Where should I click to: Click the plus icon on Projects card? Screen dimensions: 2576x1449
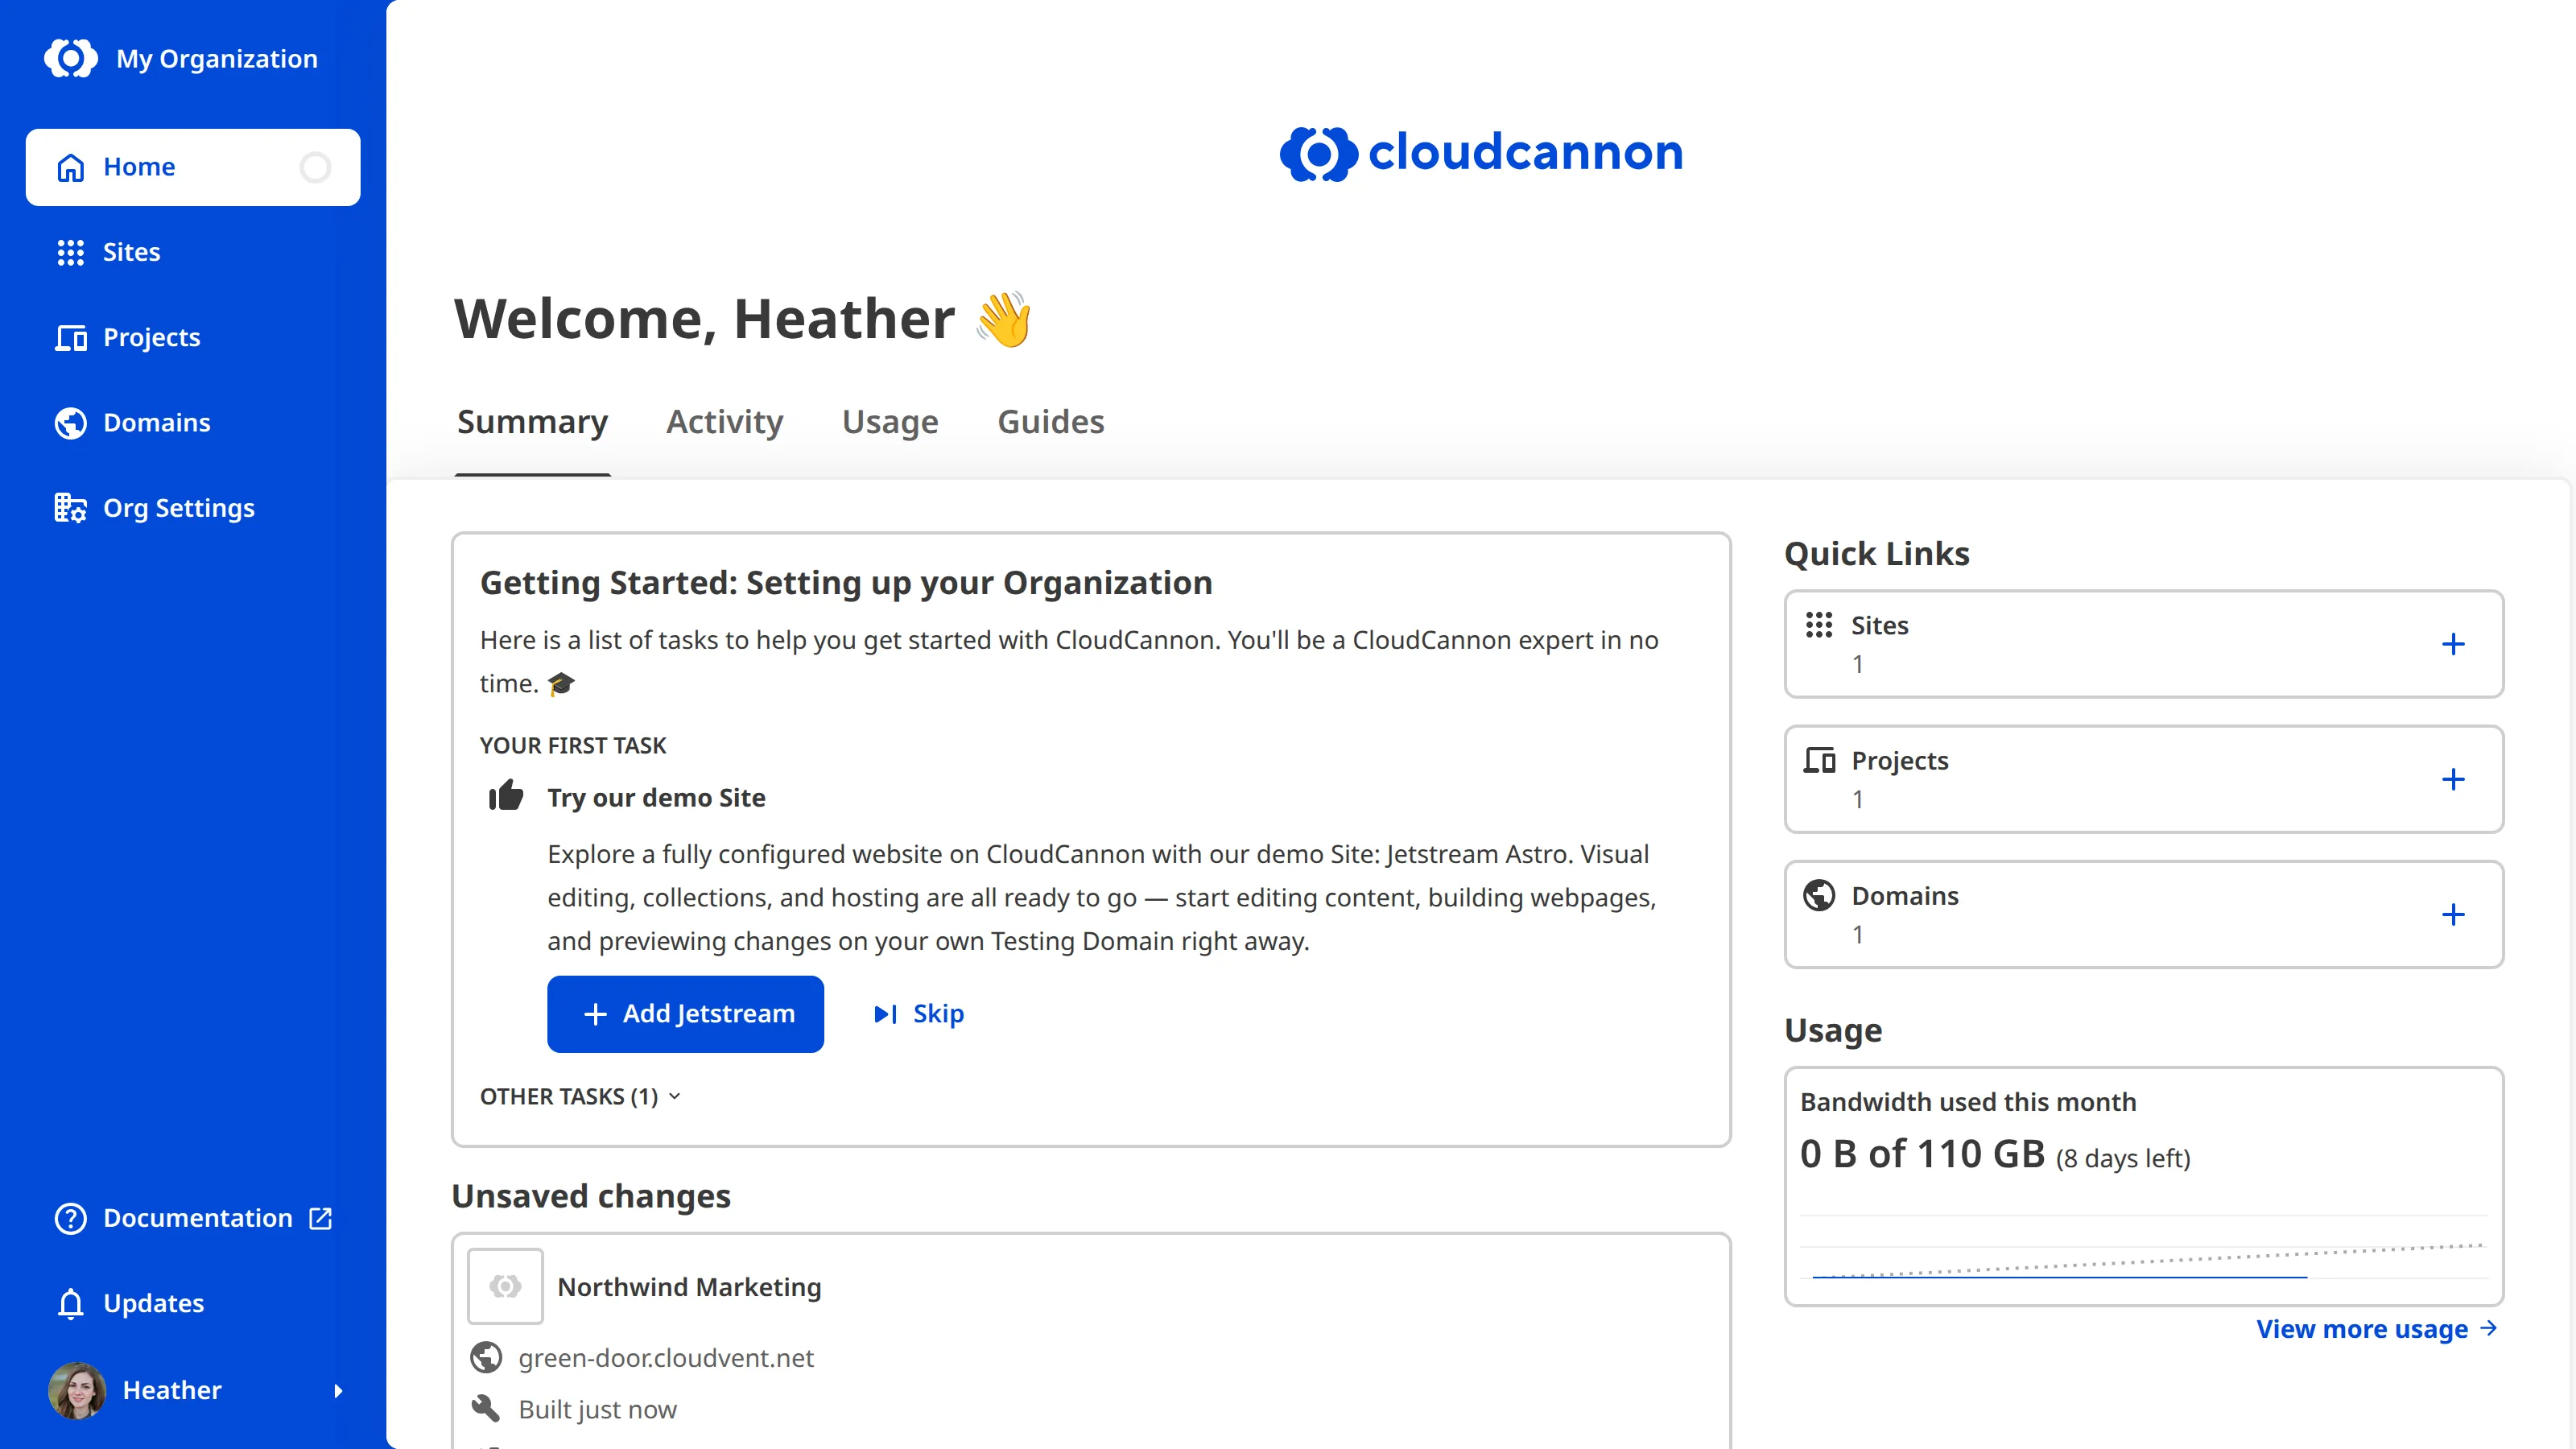point(2452,779)
